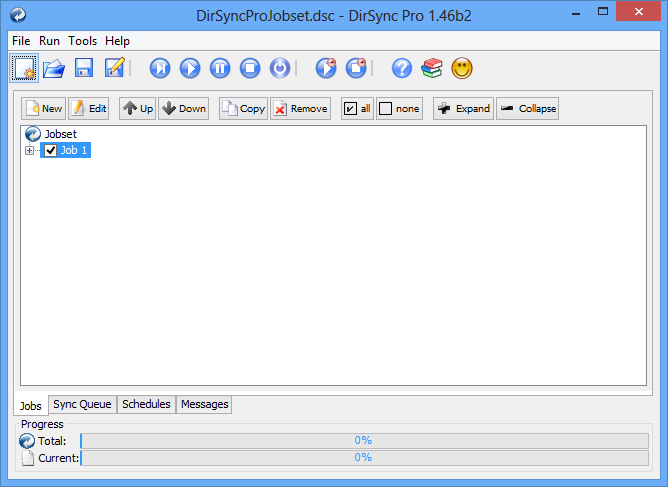Screen dimensions: 668x487
Task: Click the yellow smiley face icon
Action: click(462, 68)
